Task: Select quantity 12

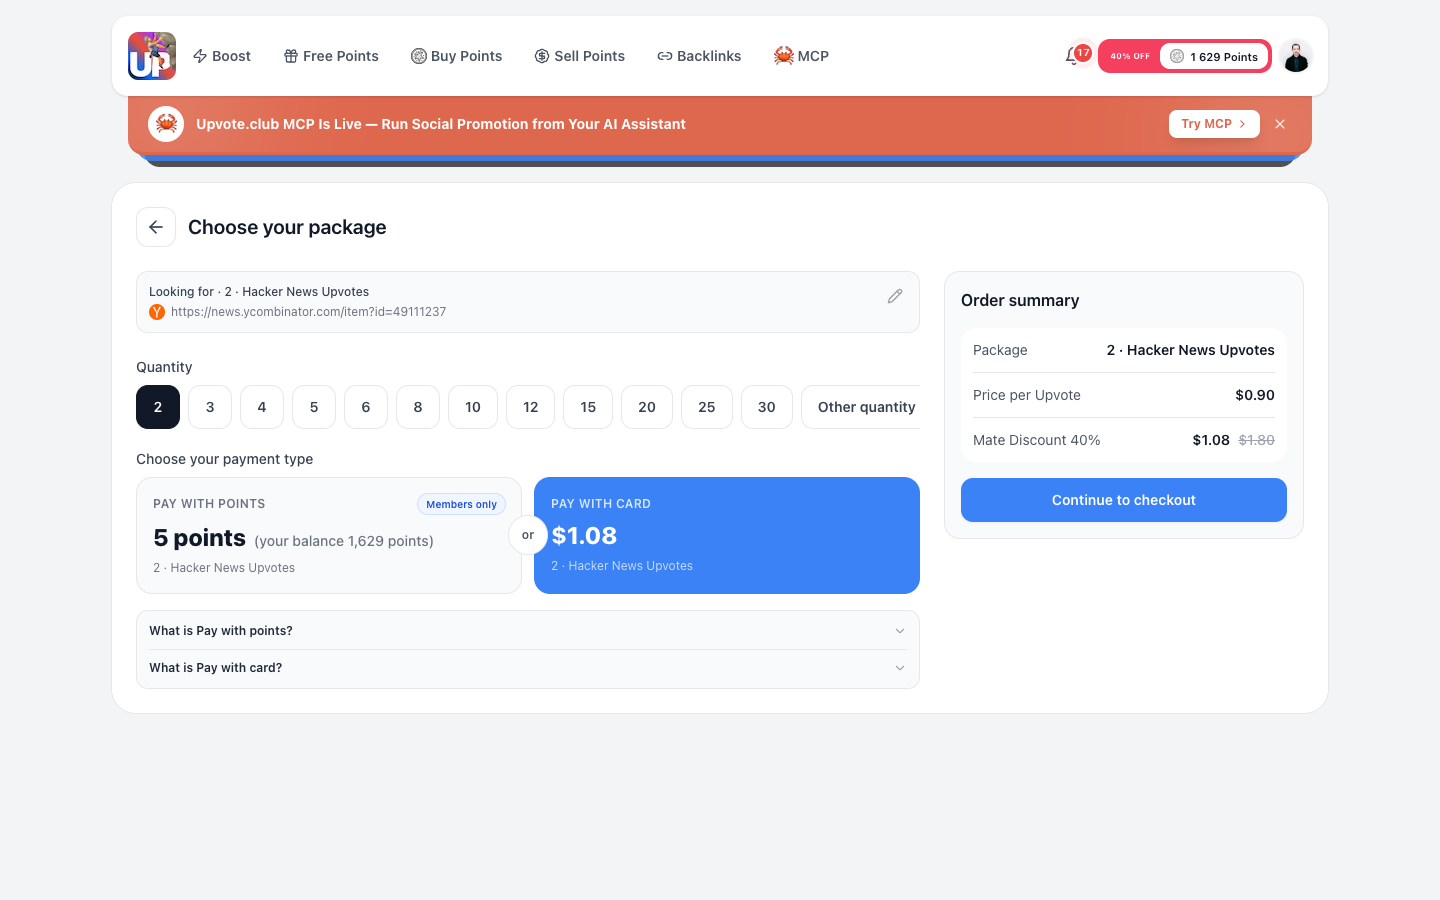Action: coord(531,407)
